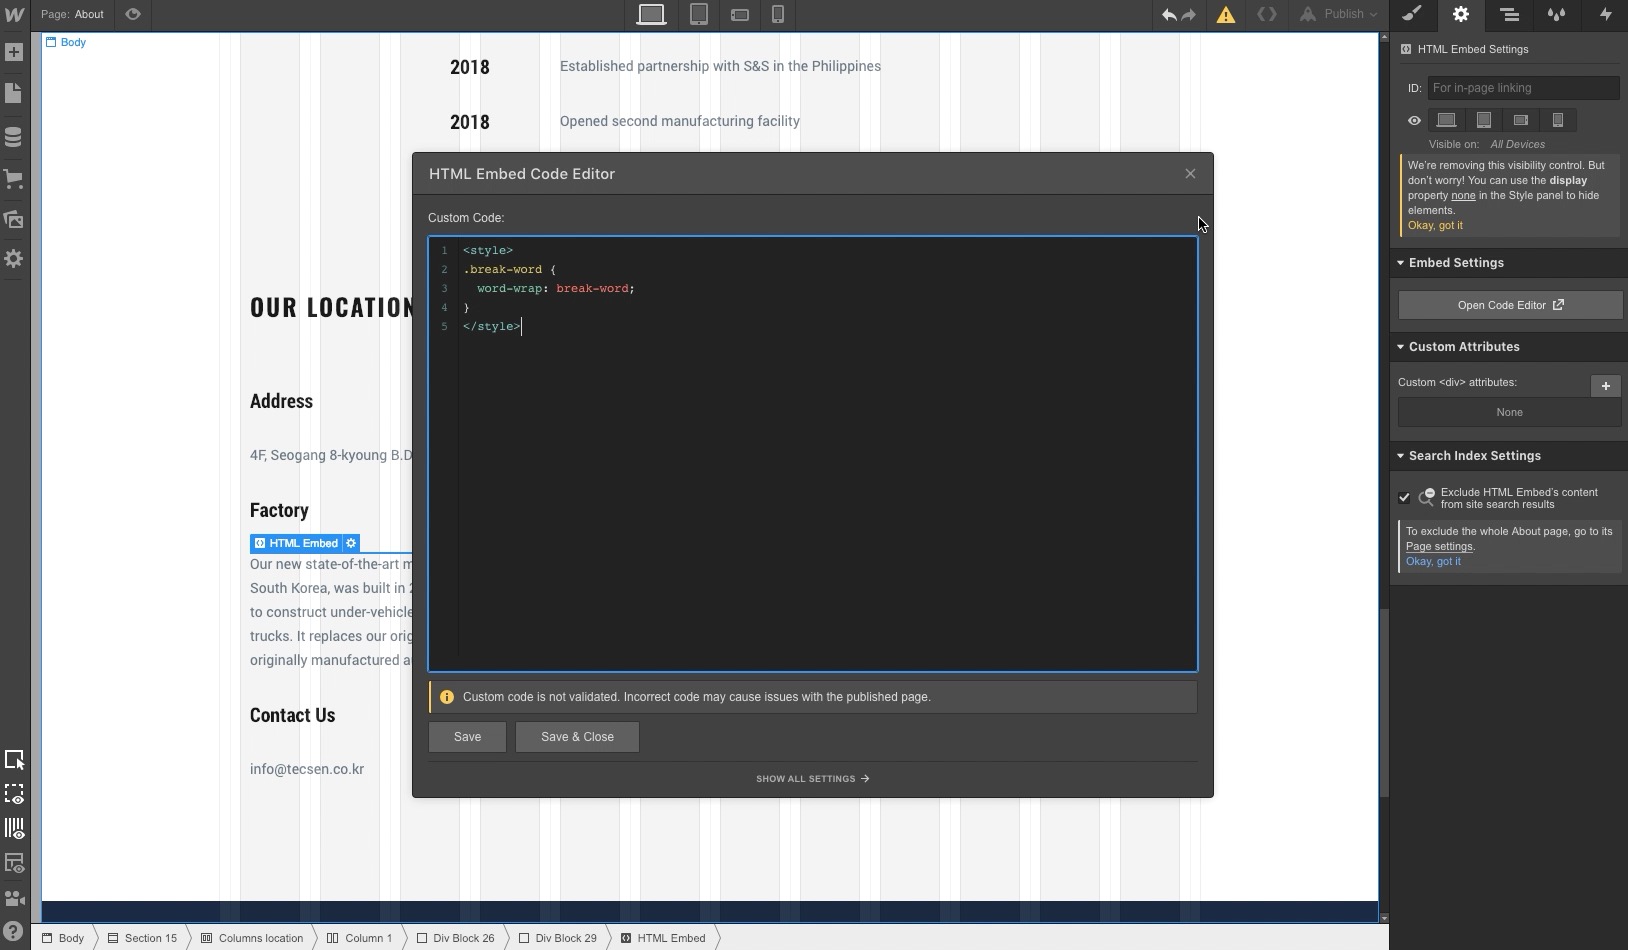Select the mobile portrait breakpoint
The width and height of the screenshot is (1628, 950).
tap(778, 15)
